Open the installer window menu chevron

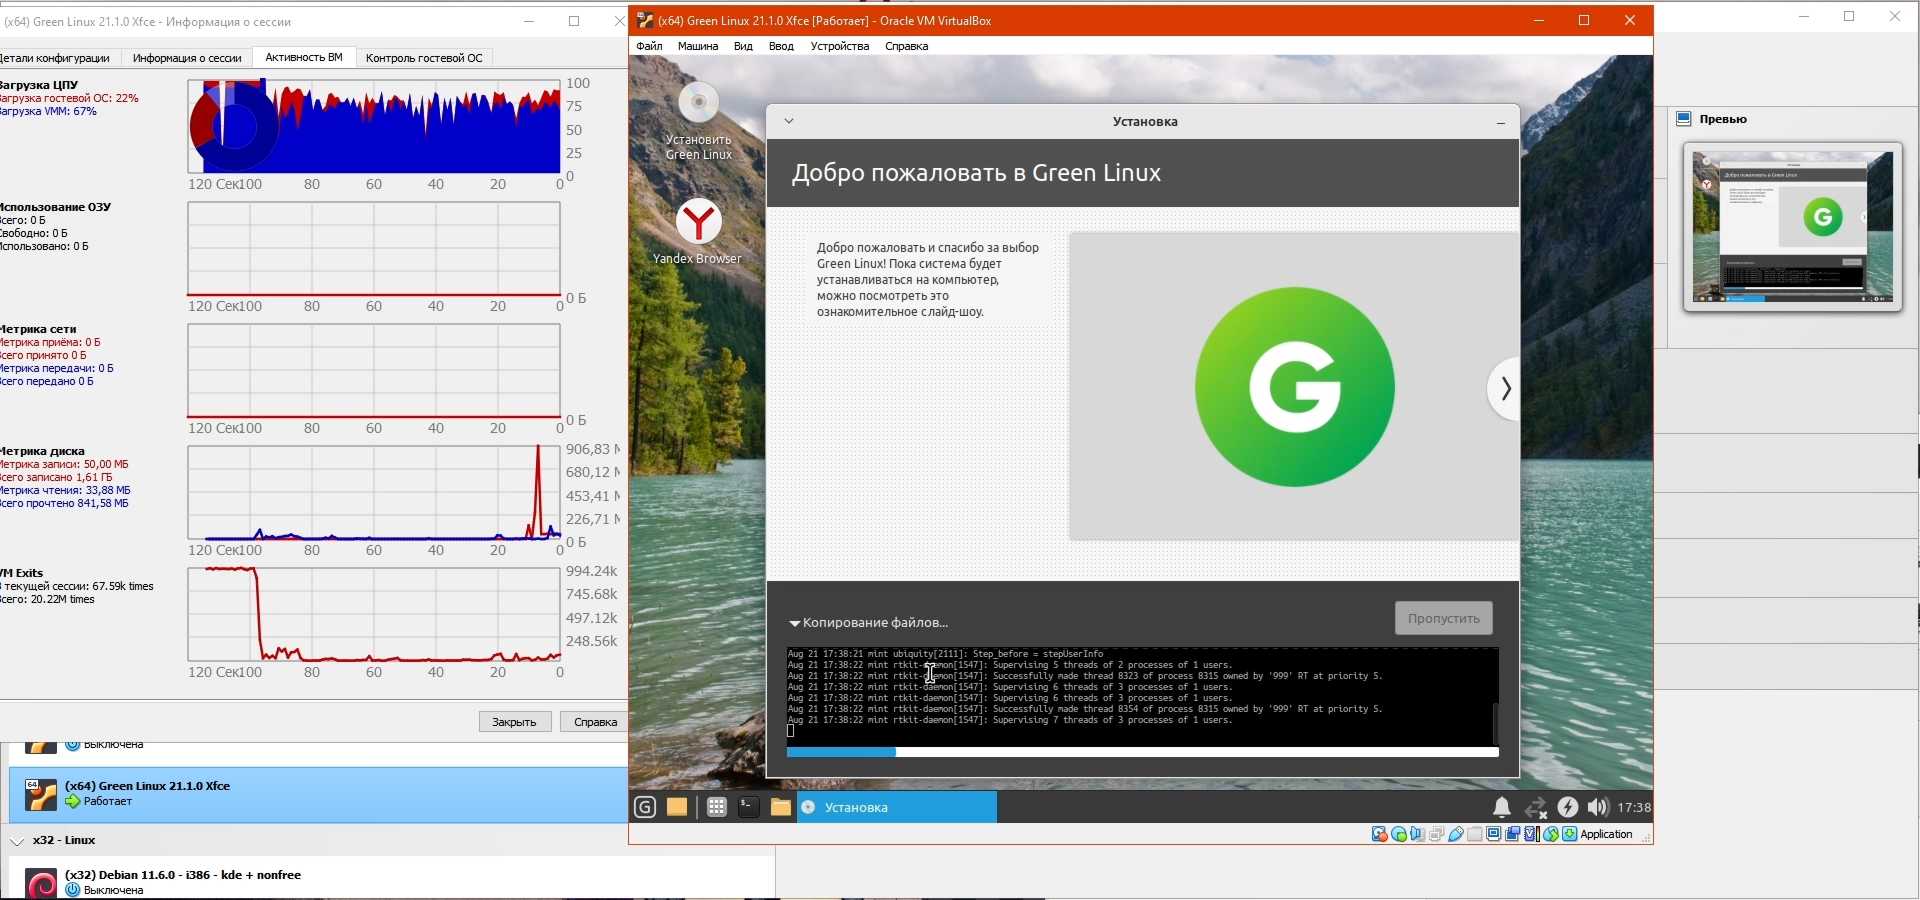(789, 121)
